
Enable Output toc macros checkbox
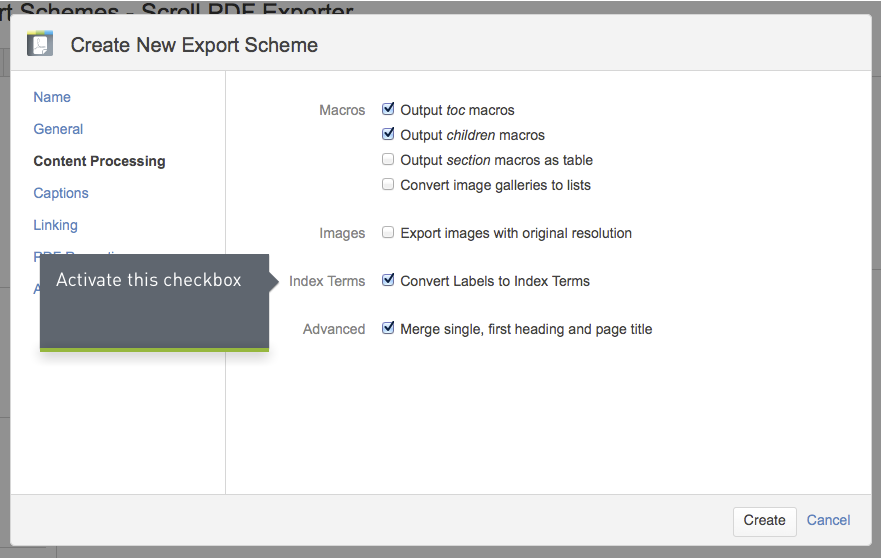[388, 109]
